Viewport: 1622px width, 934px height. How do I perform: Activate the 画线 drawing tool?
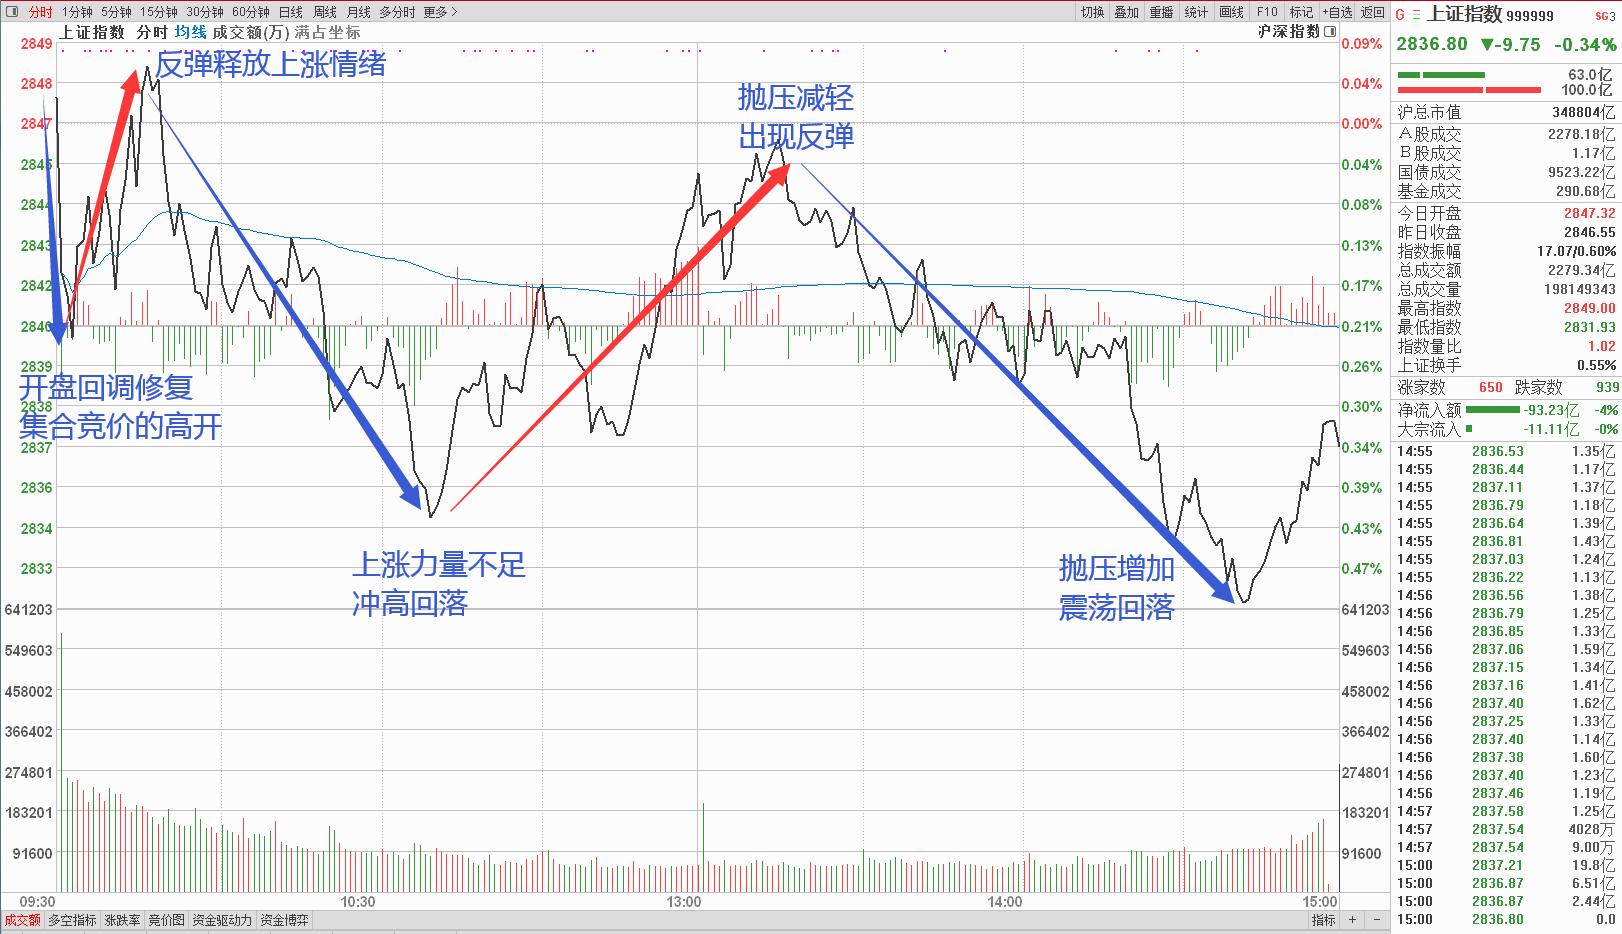tap(1232, 12)
